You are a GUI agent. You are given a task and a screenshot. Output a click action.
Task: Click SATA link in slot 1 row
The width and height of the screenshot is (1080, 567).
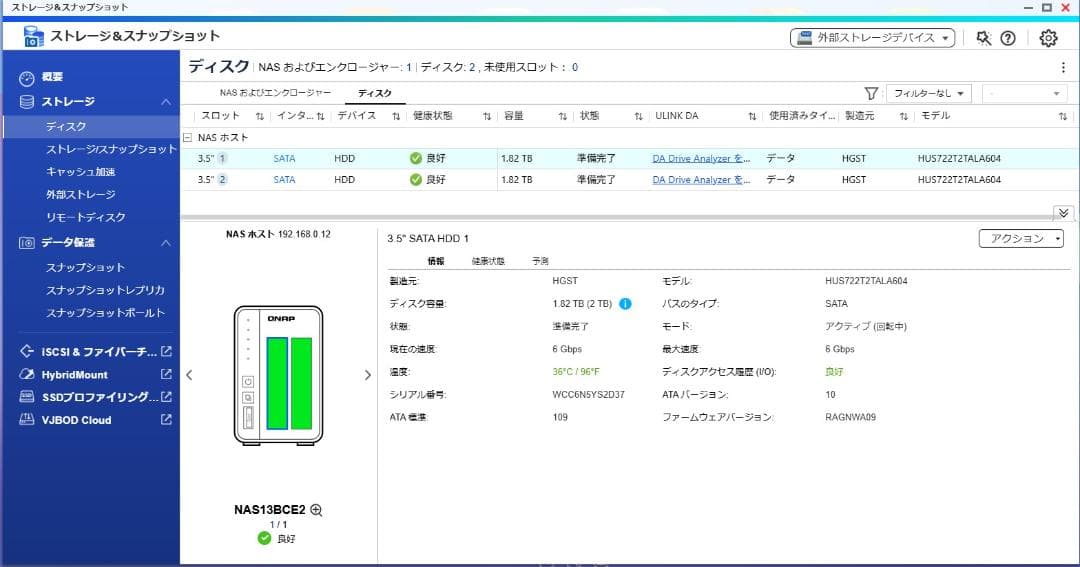click(x=284, y=158)
